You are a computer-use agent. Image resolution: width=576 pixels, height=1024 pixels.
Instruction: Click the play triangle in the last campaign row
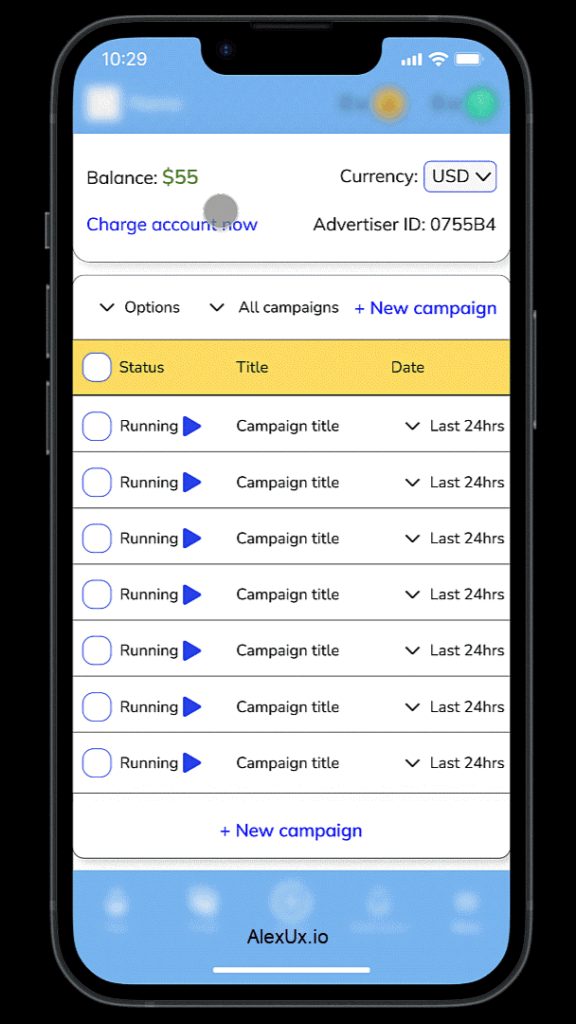tap(192, 763)
